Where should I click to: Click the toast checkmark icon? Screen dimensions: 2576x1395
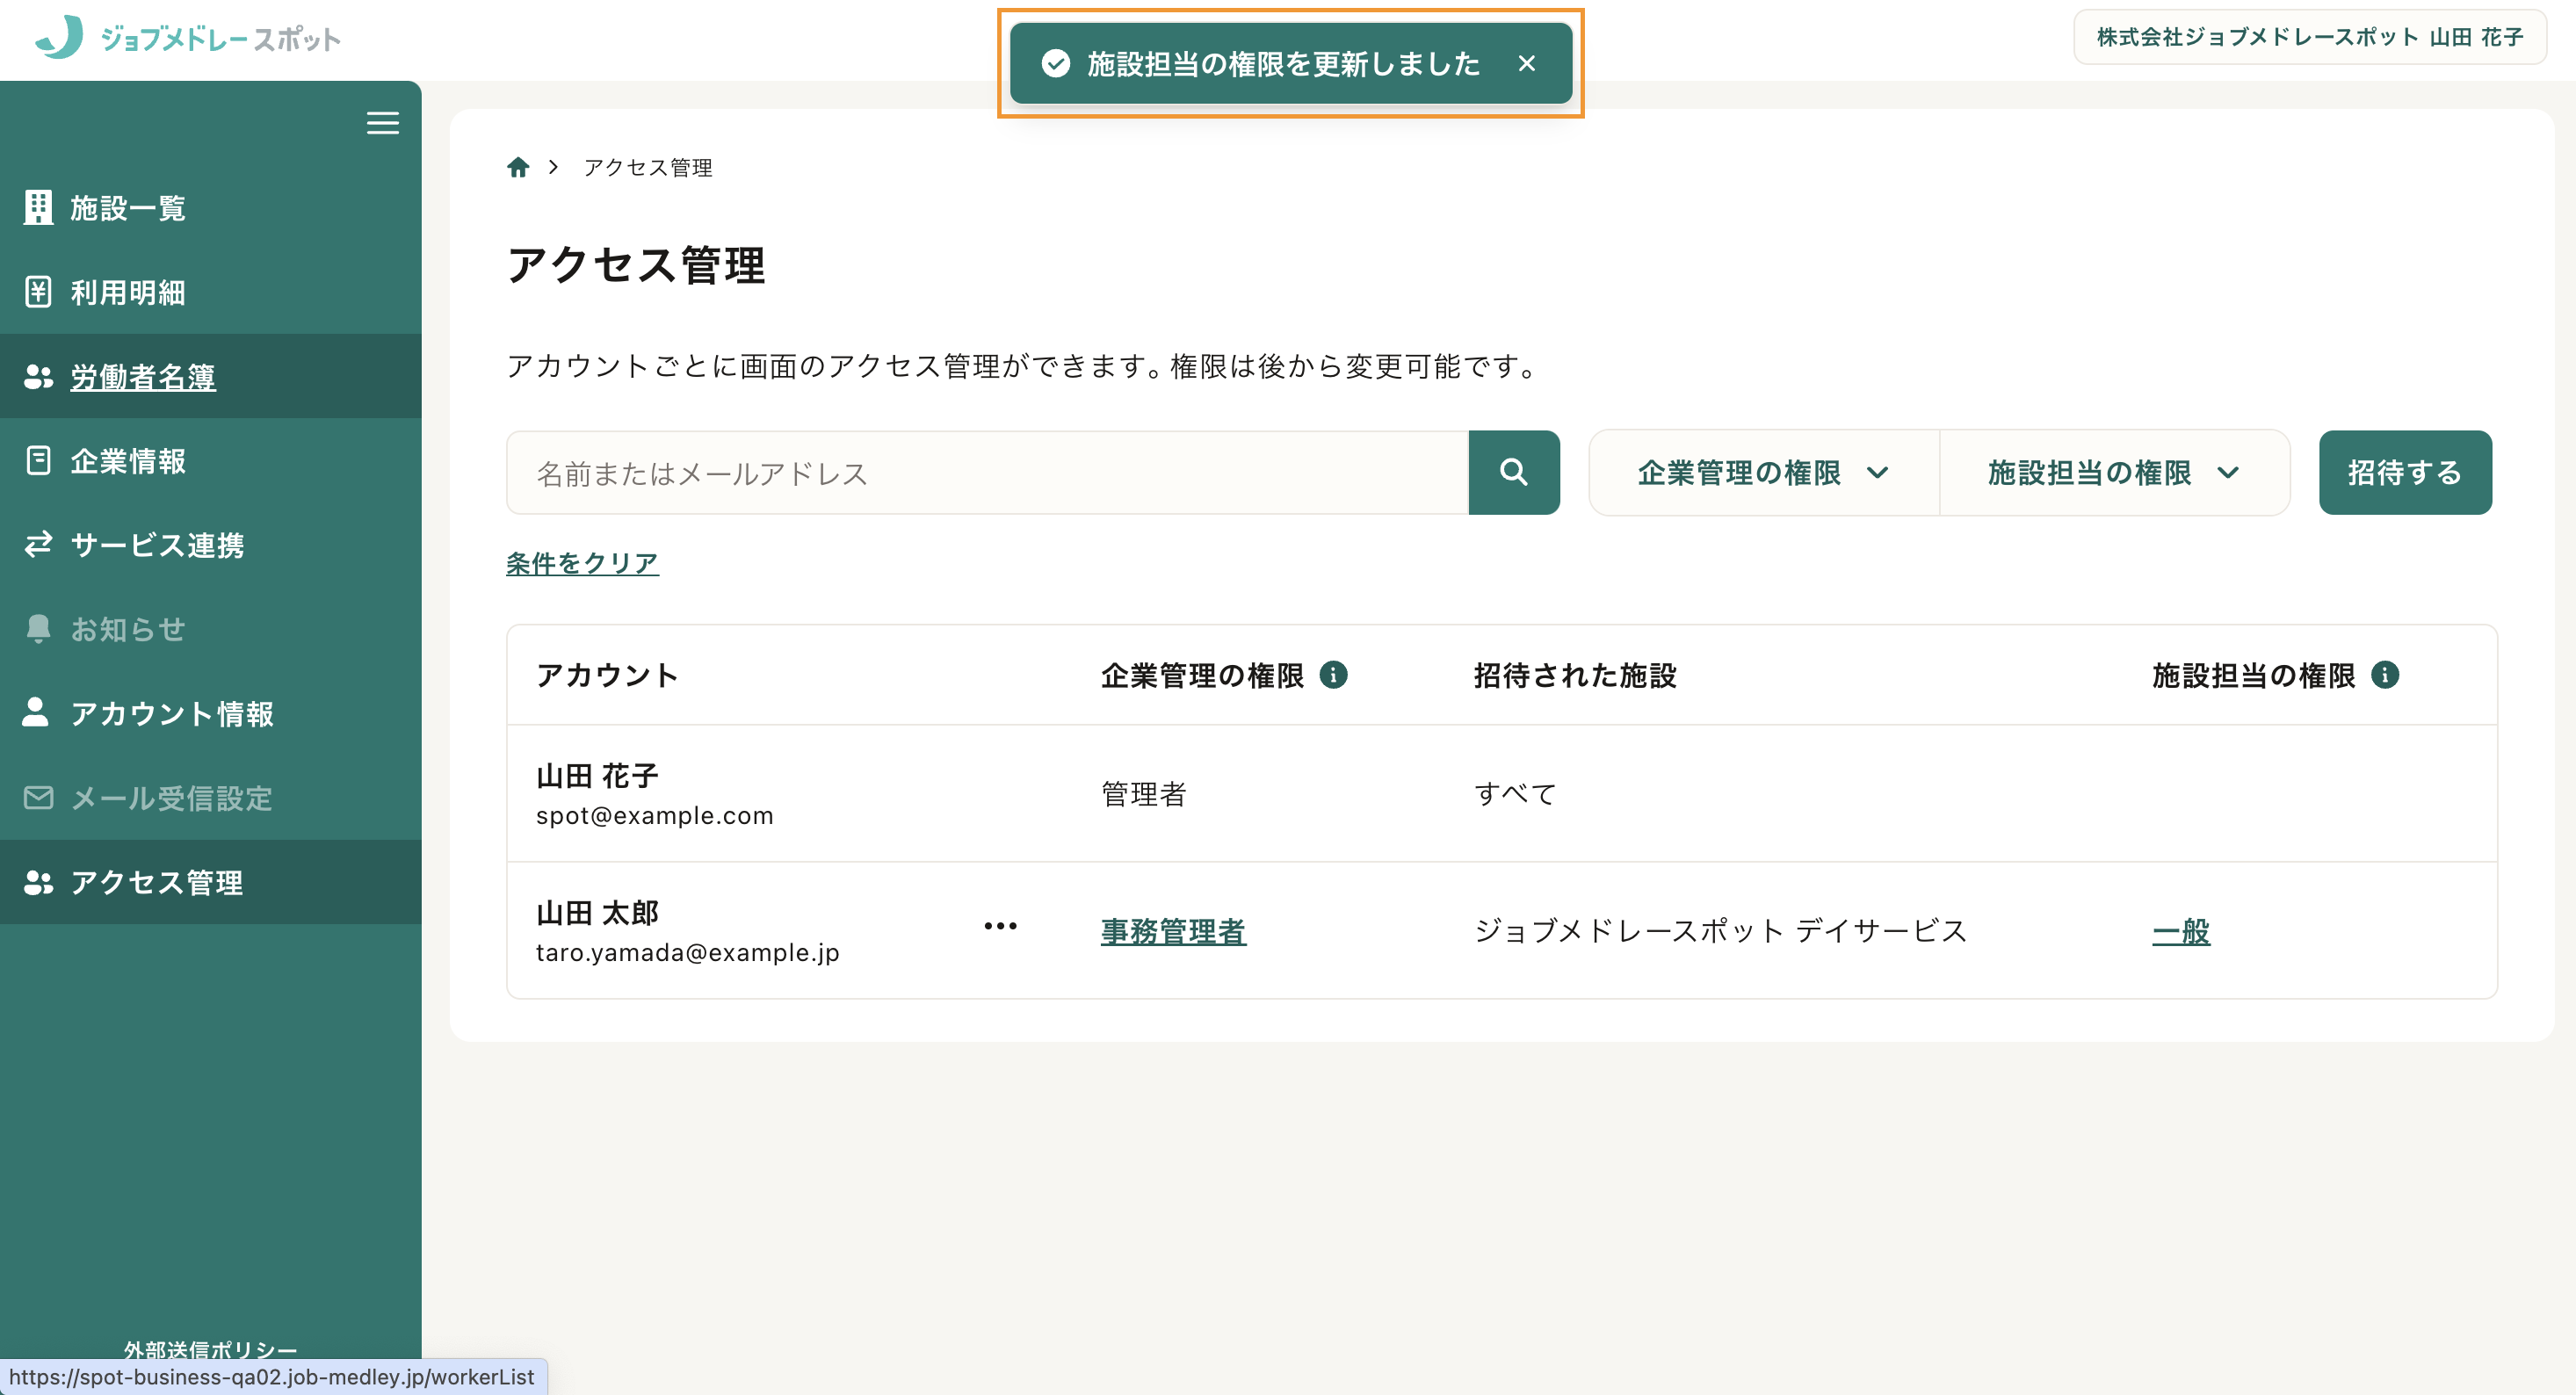click(1056, 63)
